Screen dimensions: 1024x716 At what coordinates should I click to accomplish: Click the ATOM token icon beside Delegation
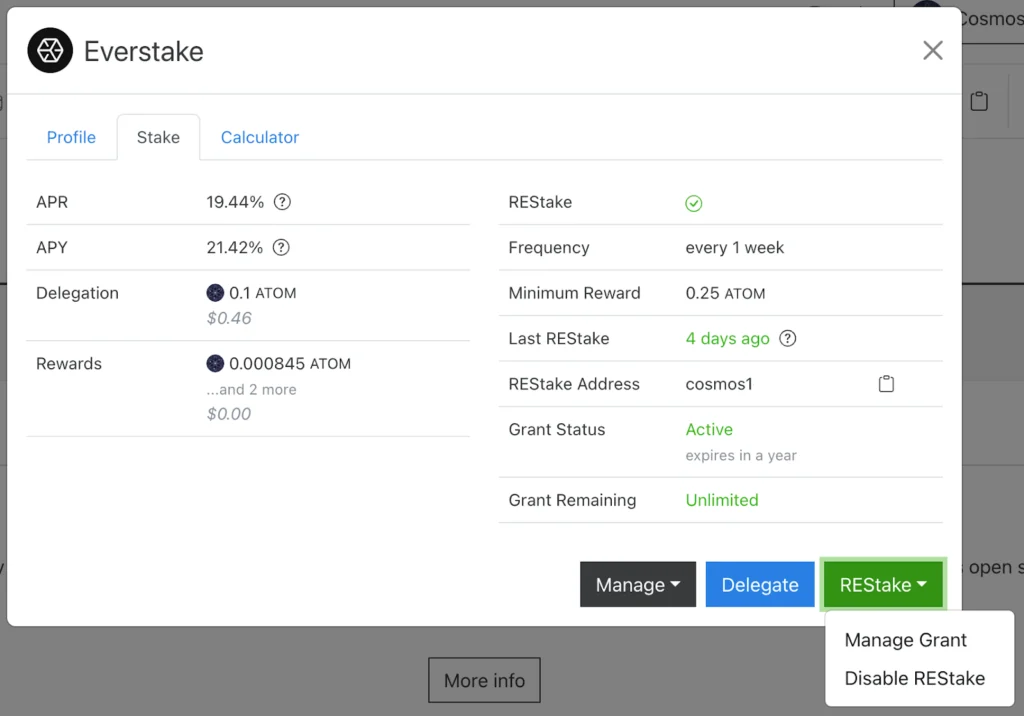point(215,293)
